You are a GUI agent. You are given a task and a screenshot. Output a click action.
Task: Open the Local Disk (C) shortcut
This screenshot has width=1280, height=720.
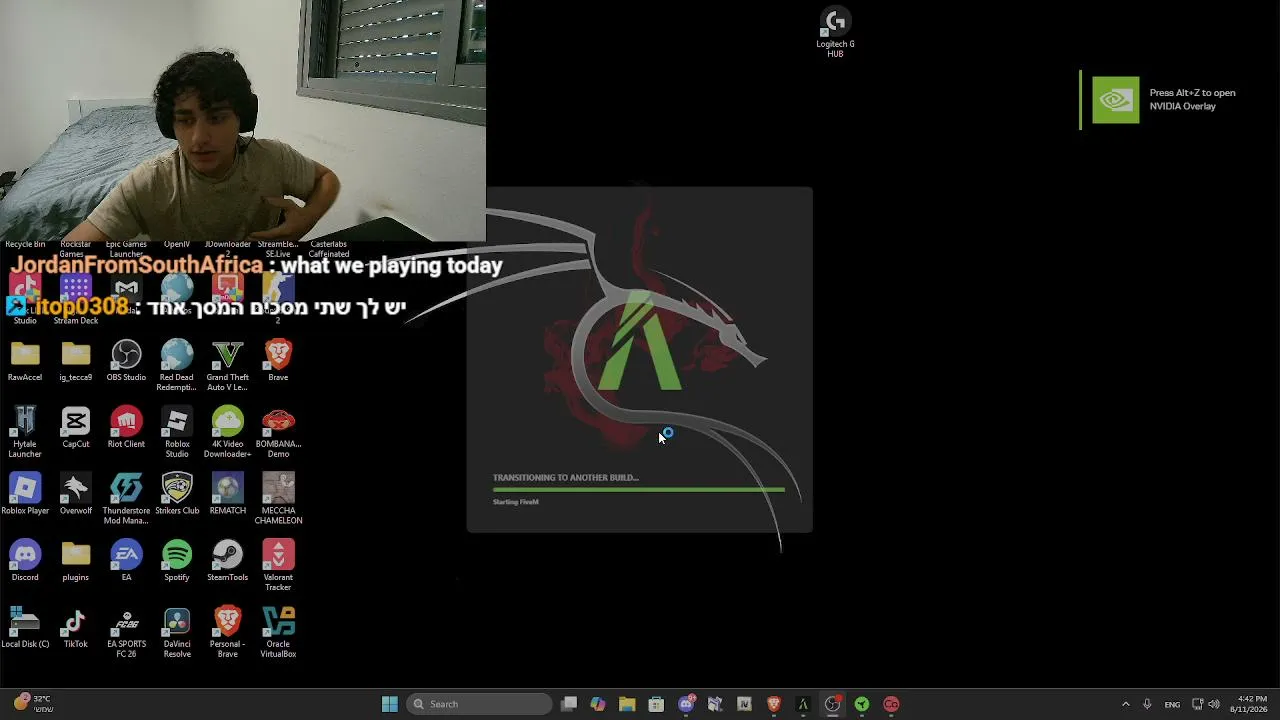25,628
